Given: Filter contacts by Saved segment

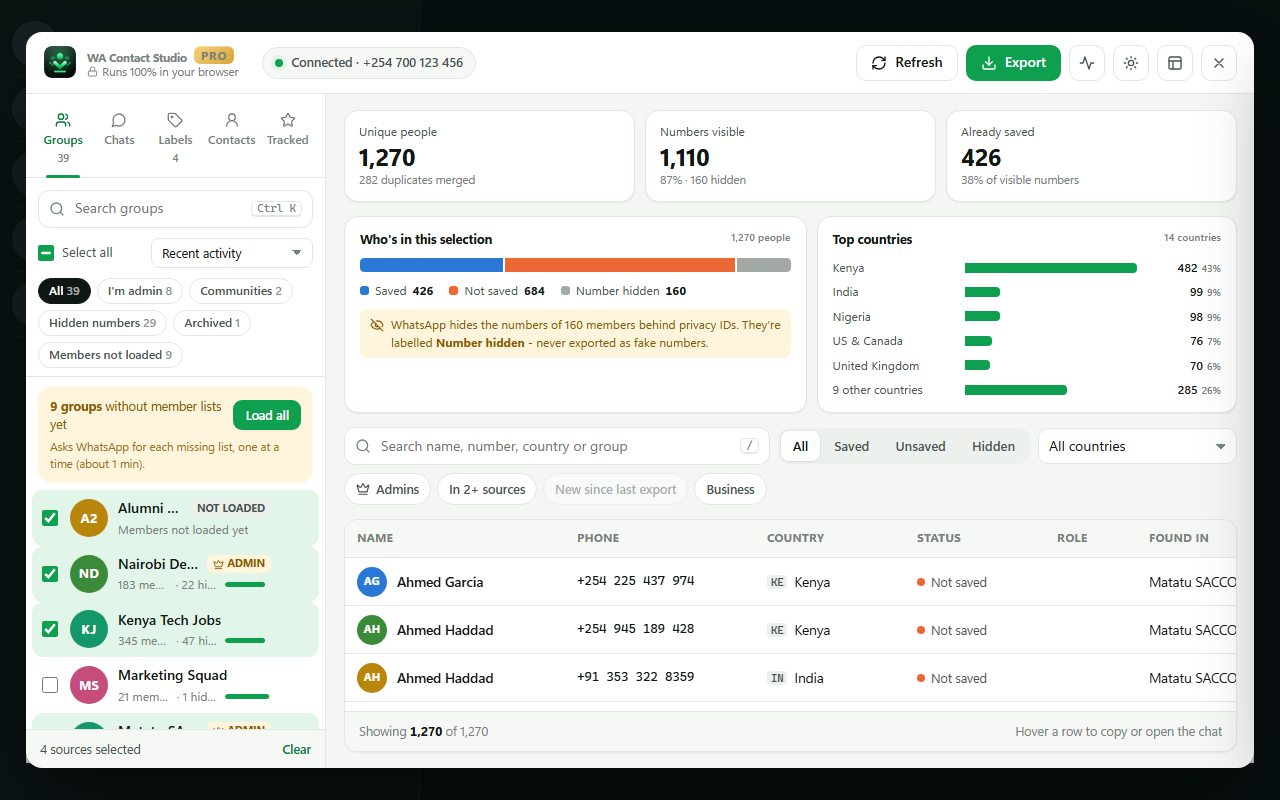Looking at the screenshot, I should 852,447.
